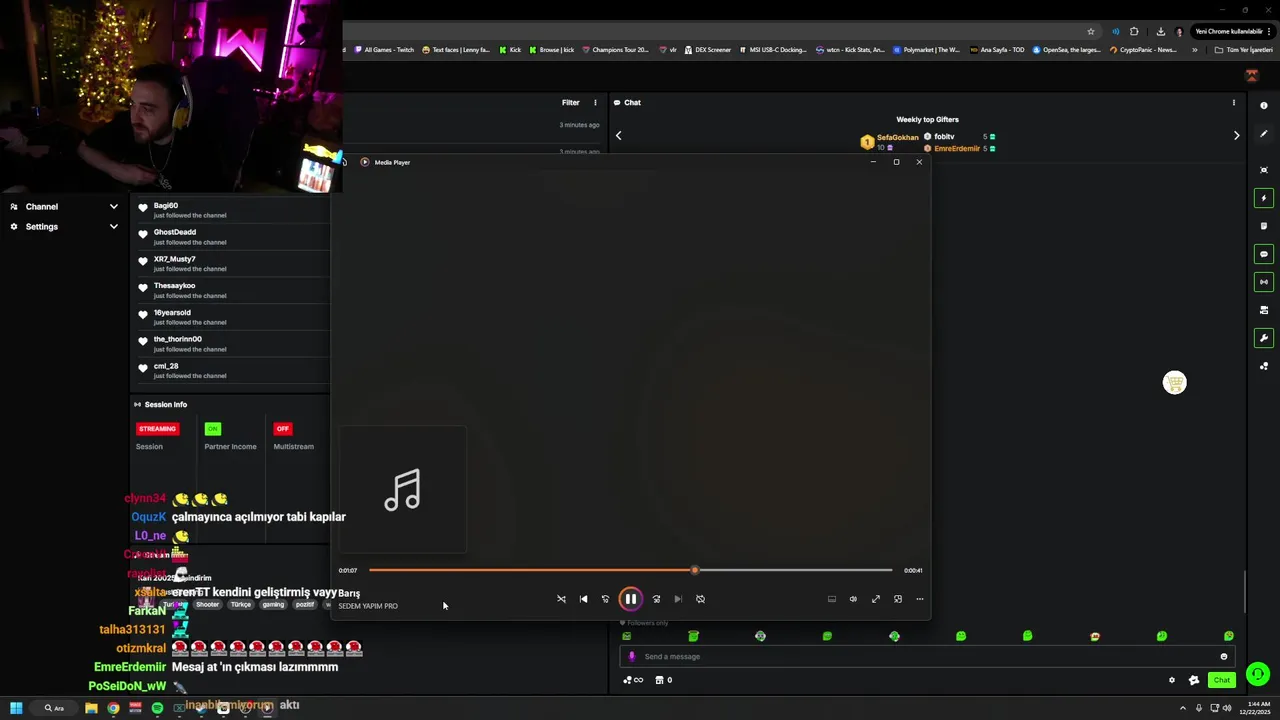Screen dimensions: 1280x720
Task: Open the Media Player equalizer/cast panel icon
Action: point(831,599)
